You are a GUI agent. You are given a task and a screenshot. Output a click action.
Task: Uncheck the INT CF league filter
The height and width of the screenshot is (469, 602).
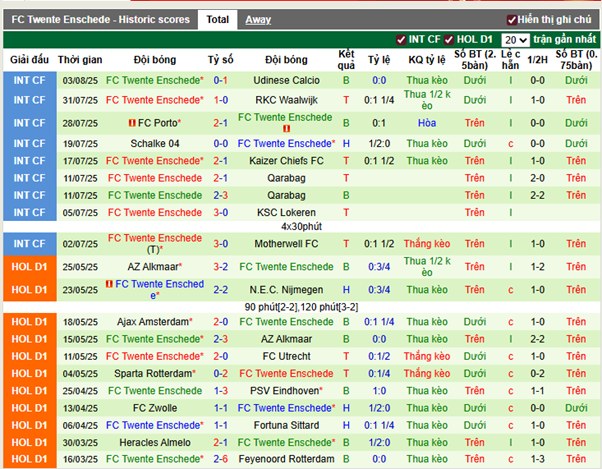pos(401,40)
